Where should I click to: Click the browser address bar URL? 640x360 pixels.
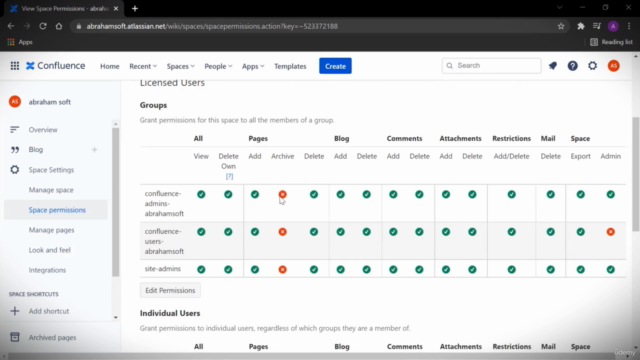point(212,26)
